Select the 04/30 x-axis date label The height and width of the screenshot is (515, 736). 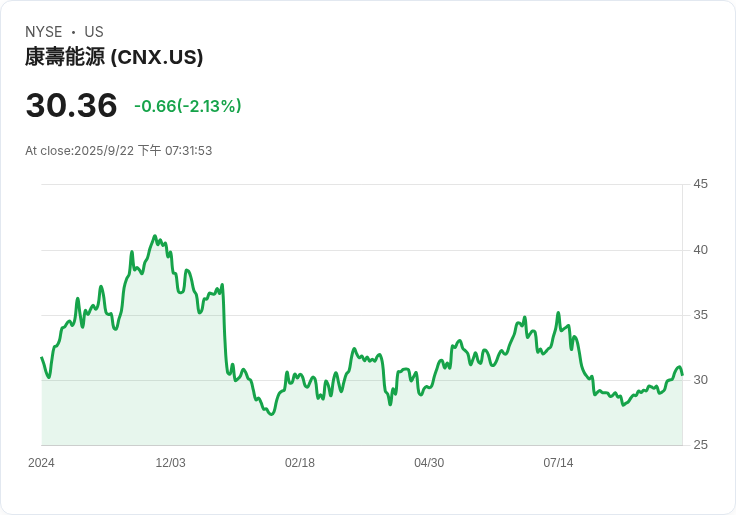click(x=429, y=463)
